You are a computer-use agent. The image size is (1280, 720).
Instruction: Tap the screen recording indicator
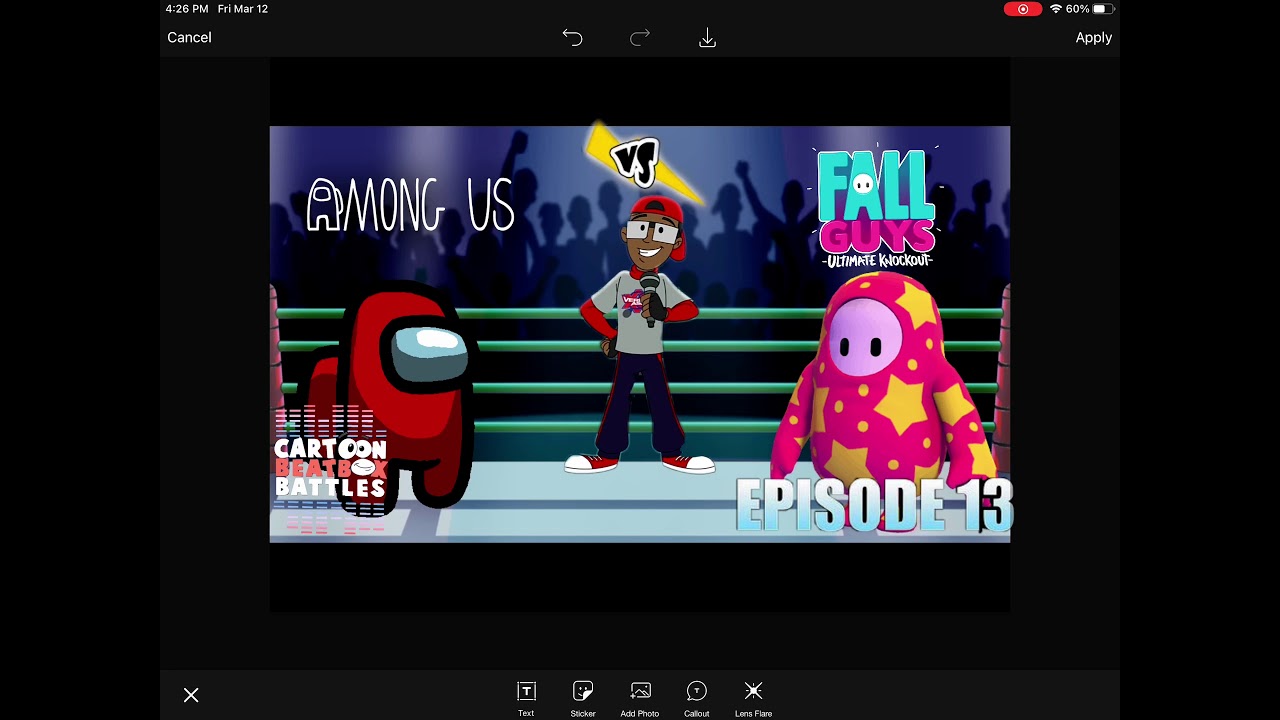[x=1023, y=9]
